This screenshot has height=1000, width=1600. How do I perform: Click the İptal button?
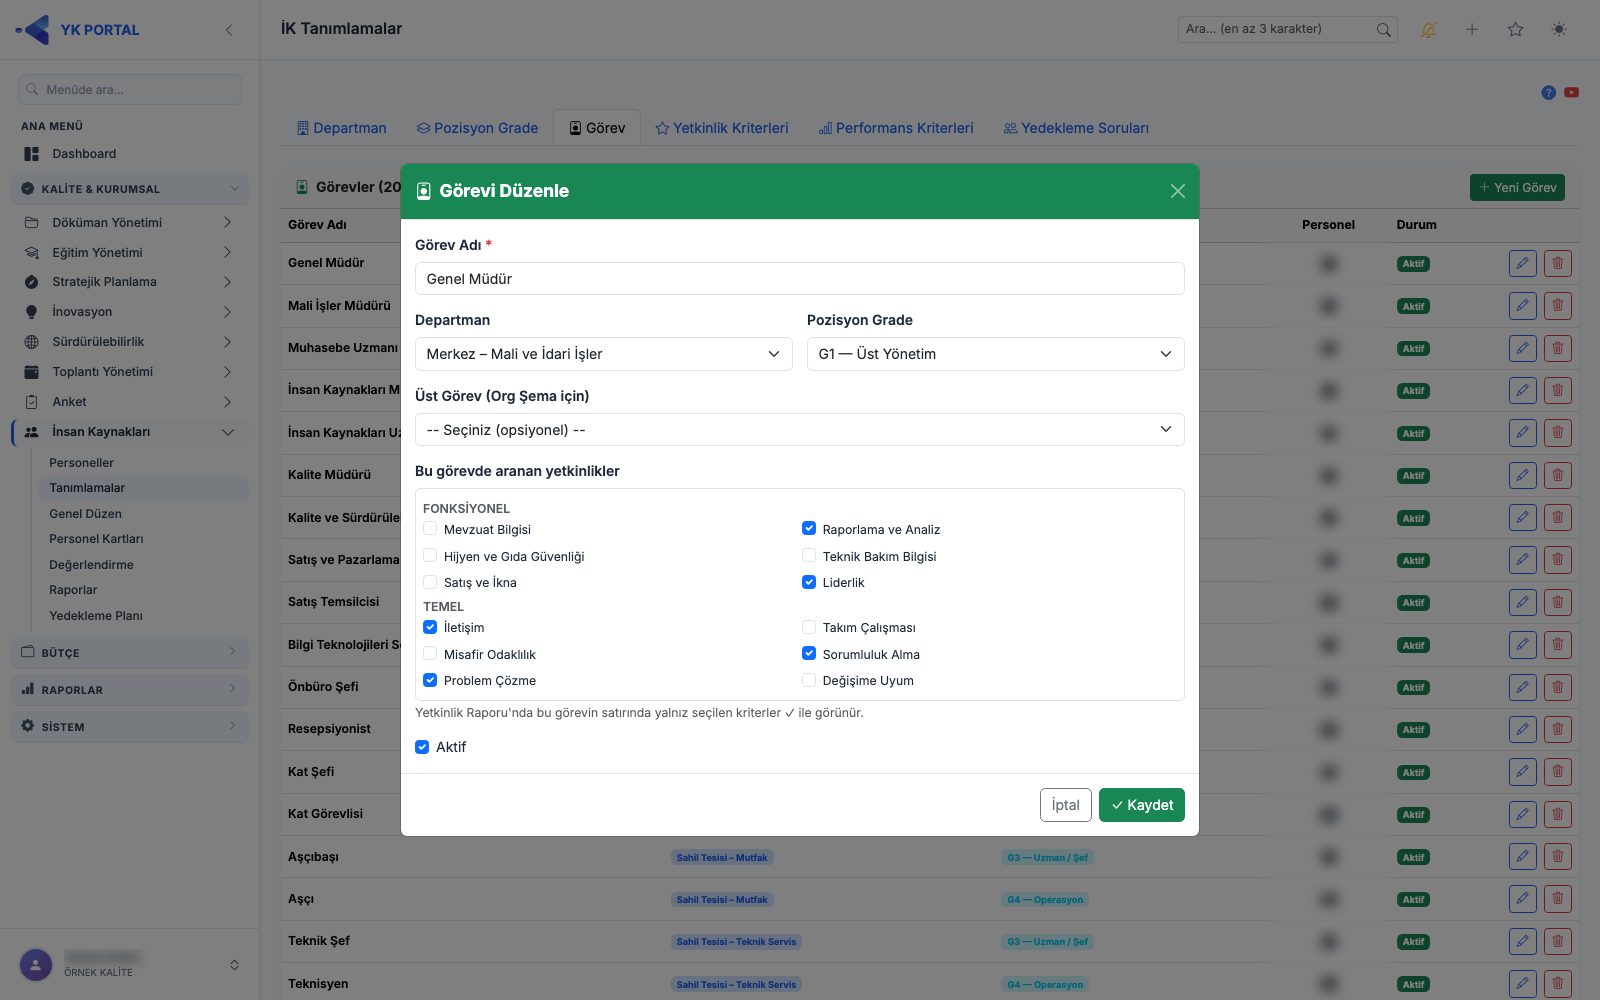click(1065, 805)
